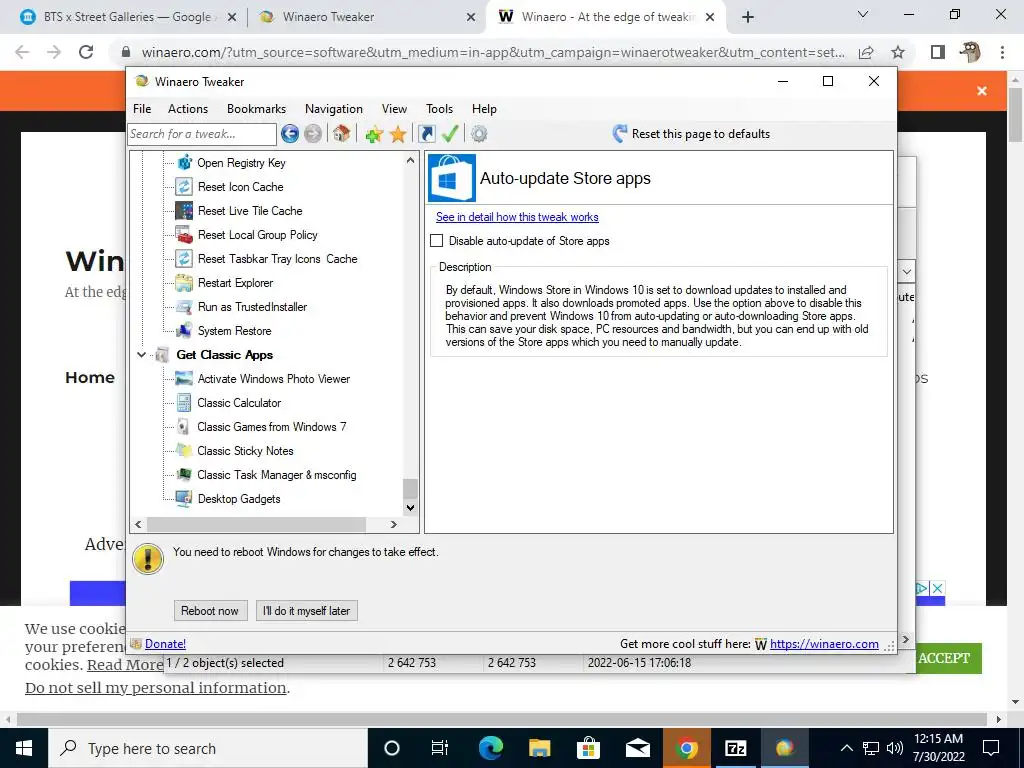The width and height of the screenshot is (1024, 768).
Task: Click the tree horizontal scrollbar right arrow
Action: (x=393, y=524)
